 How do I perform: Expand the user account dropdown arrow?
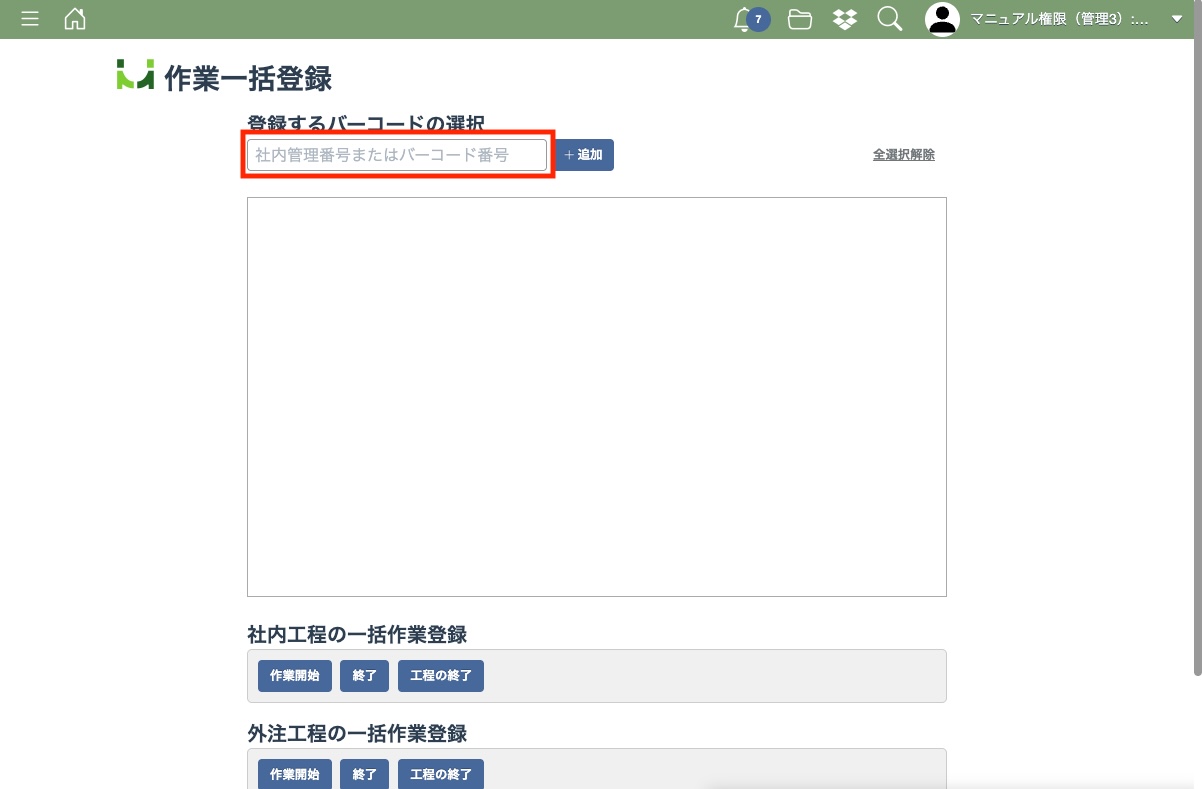pyautogui.click(x=1176, y=19)
